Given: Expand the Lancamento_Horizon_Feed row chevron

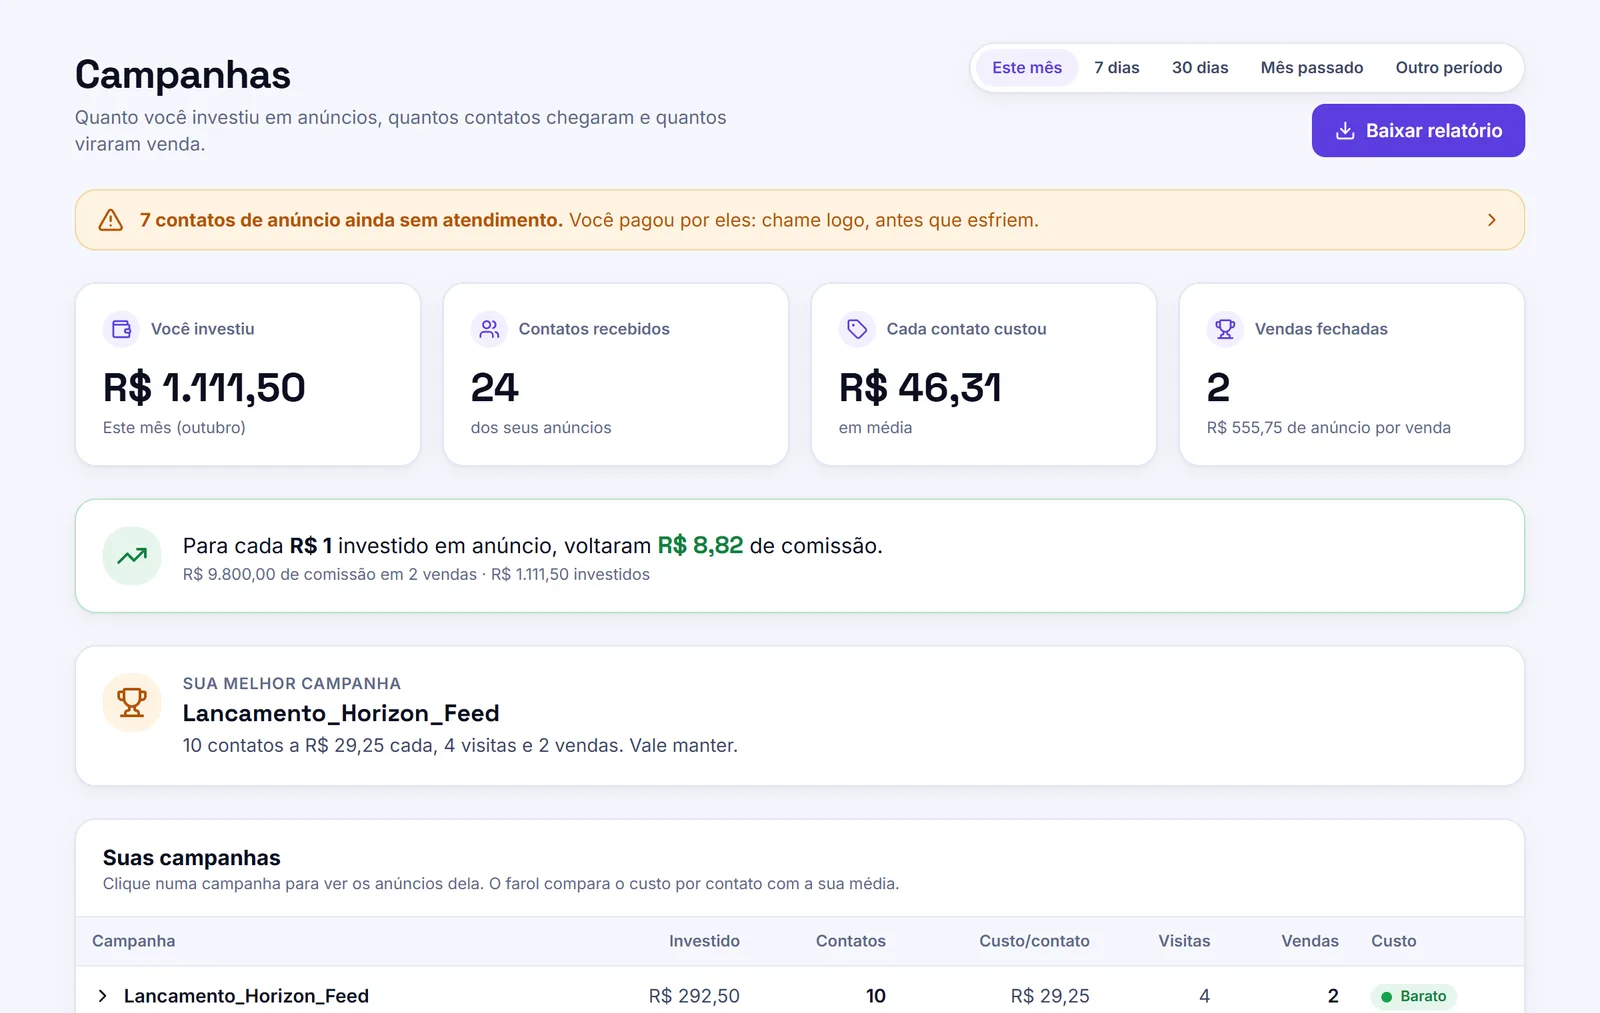Looking at the screenshot, I should (x=102, y=996).
